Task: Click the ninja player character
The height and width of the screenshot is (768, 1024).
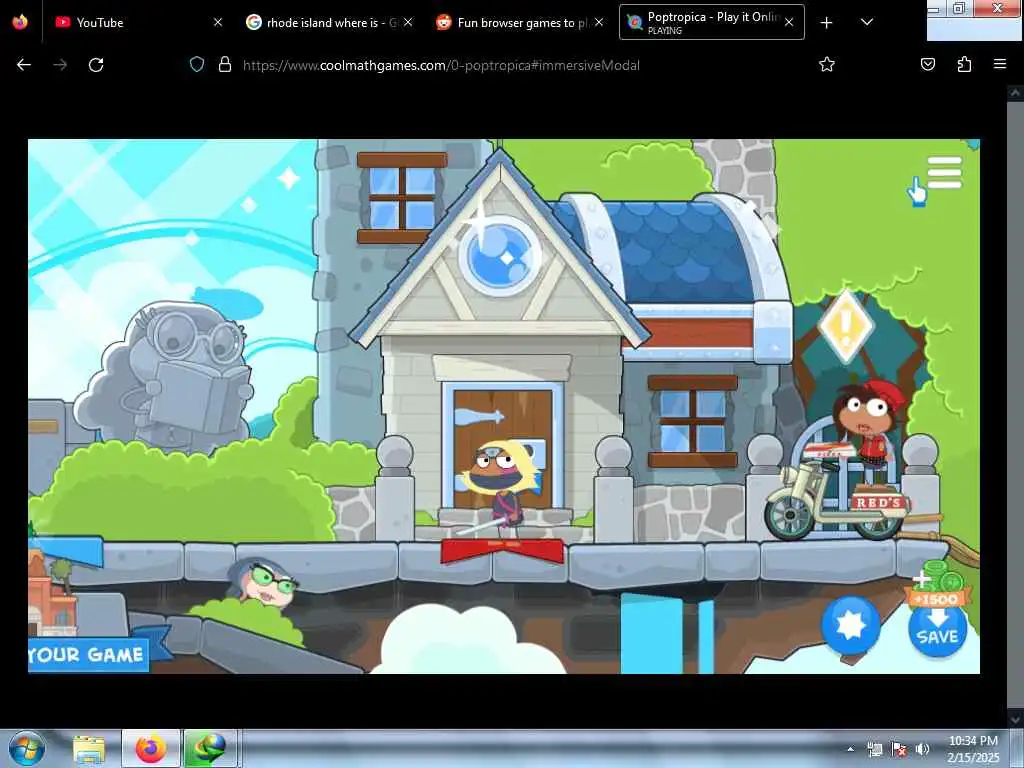Action: (502, 487)
